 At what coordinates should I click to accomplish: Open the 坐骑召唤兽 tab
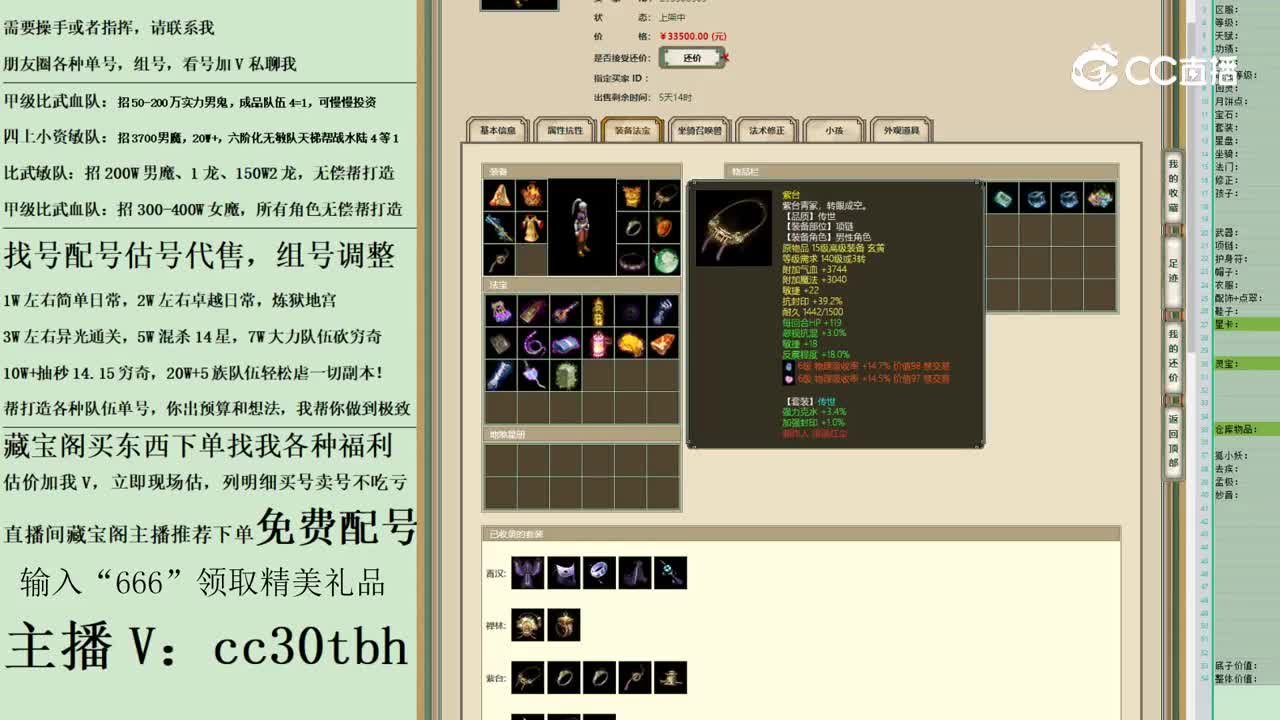[x=699, y=130]
